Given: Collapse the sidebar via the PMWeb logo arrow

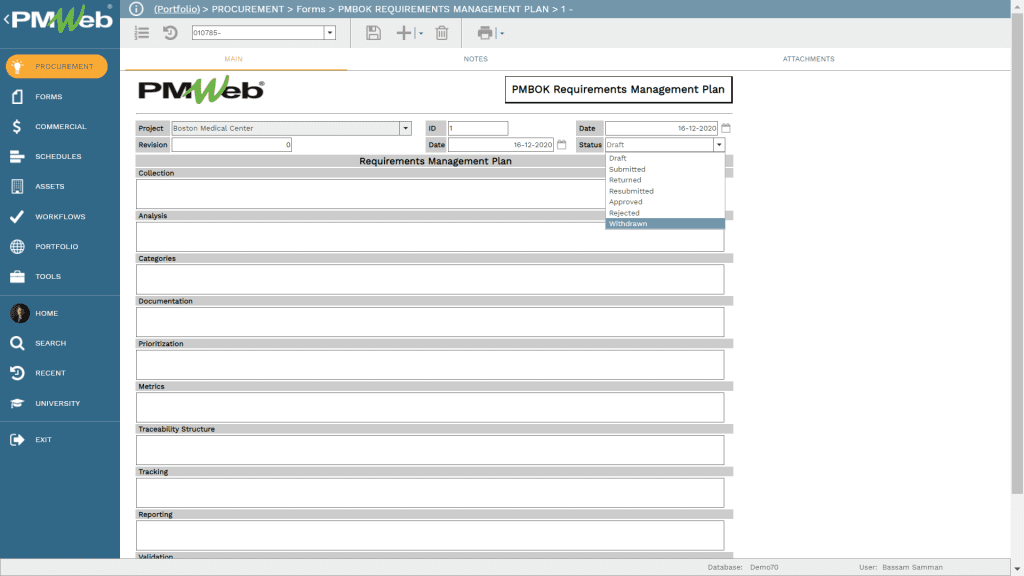Looking at the screenshot, I should point(7,20).
